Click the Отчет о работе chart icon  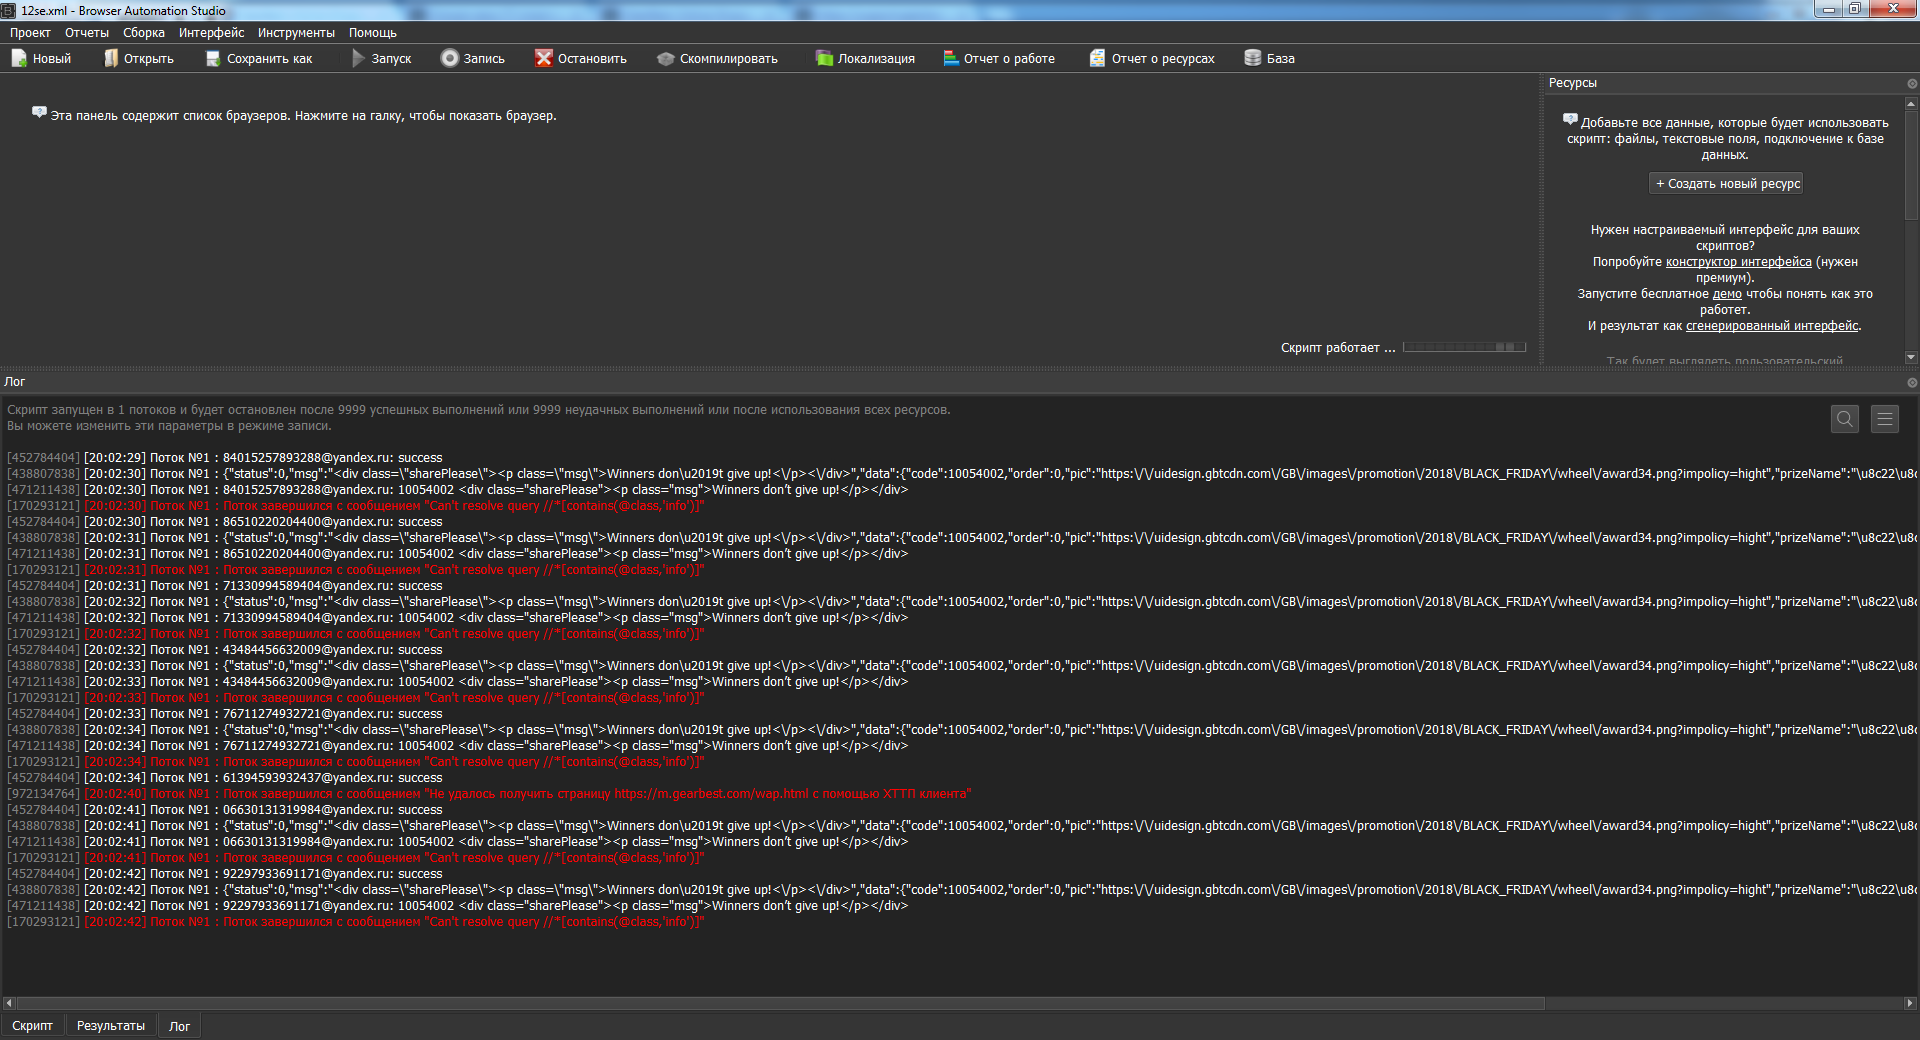point(951,58)
